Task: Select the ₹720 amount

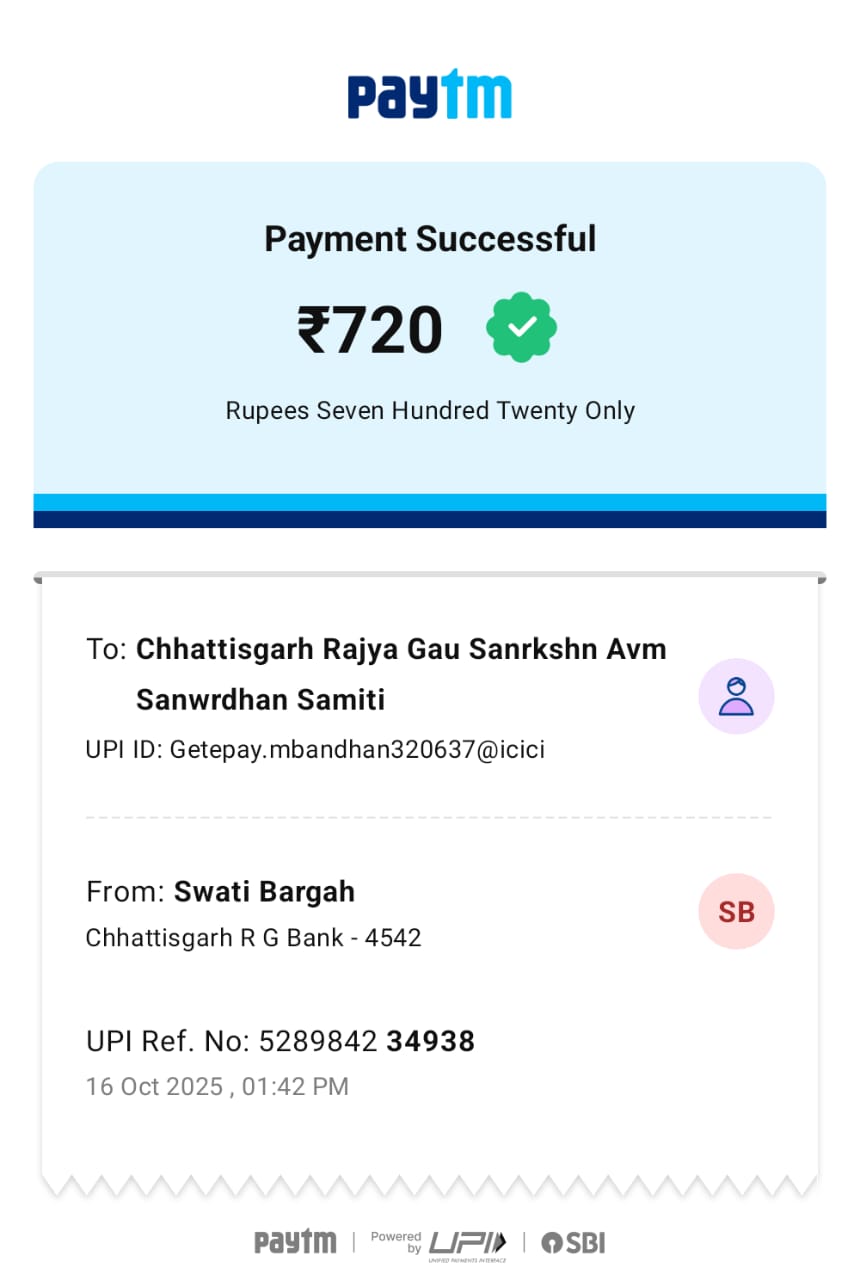Action: [370, 330]
